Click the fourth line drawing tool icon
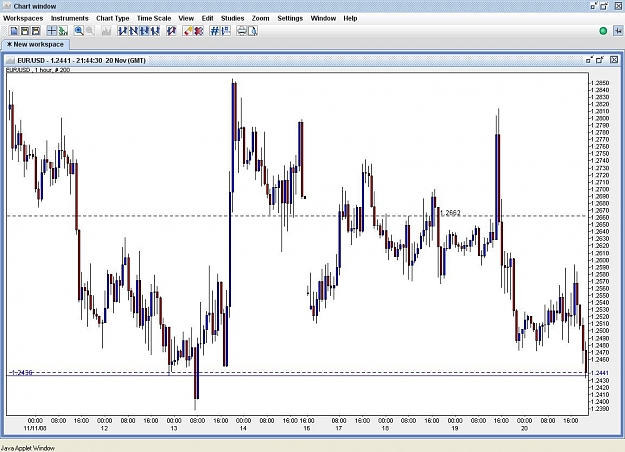625x452 pixels. pos(155,31)
